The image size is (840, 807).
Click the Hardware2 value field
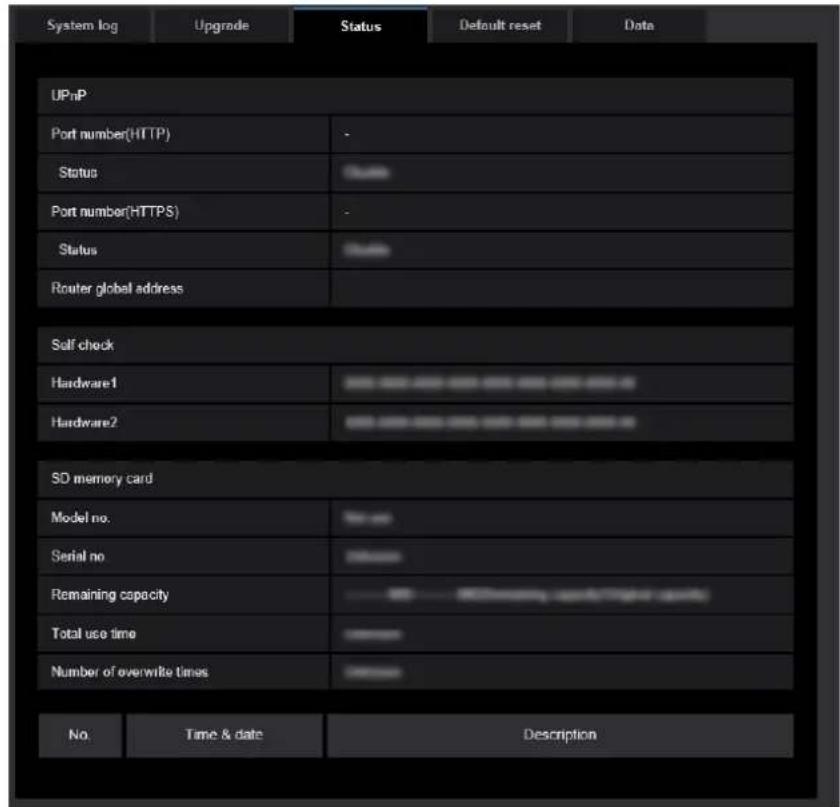[562, 422]
